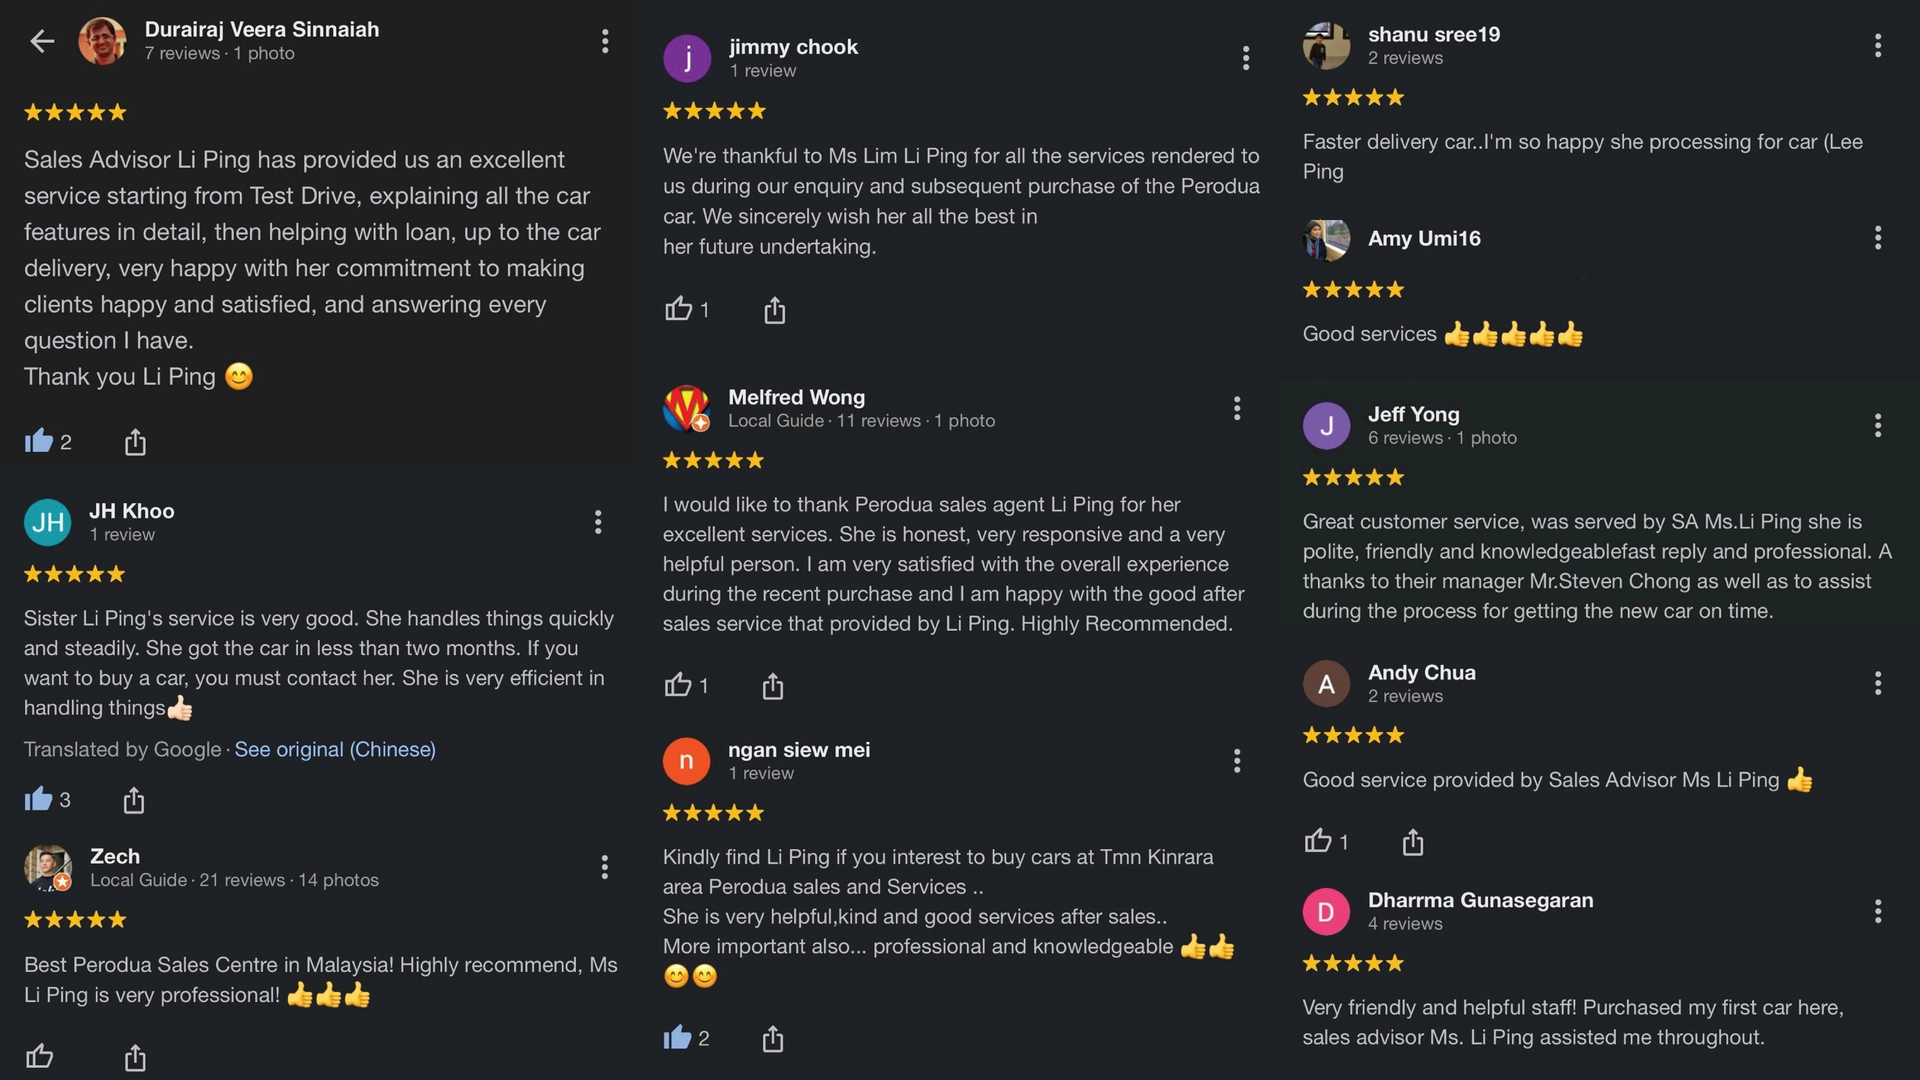Go back using the back arrow
The height and width of the screenshot is (1080, 1920).
click(x=42, y=41)
